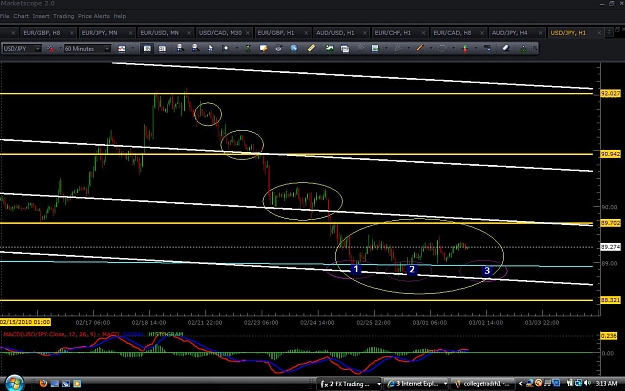
Task: Expand arrow next to crosshair tool
Action: pyautogui.click(x=236, y=49)
